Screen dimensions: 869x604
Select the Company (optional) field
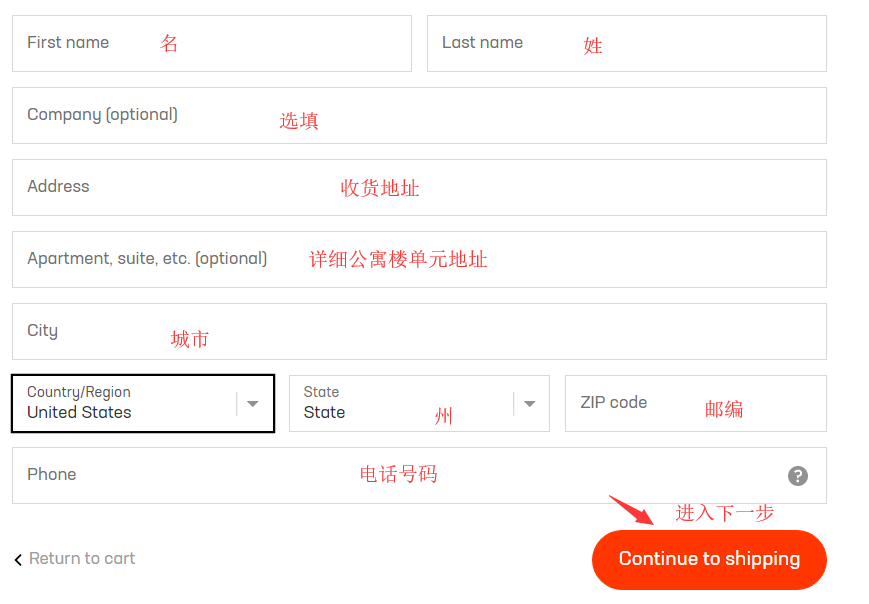419,115
